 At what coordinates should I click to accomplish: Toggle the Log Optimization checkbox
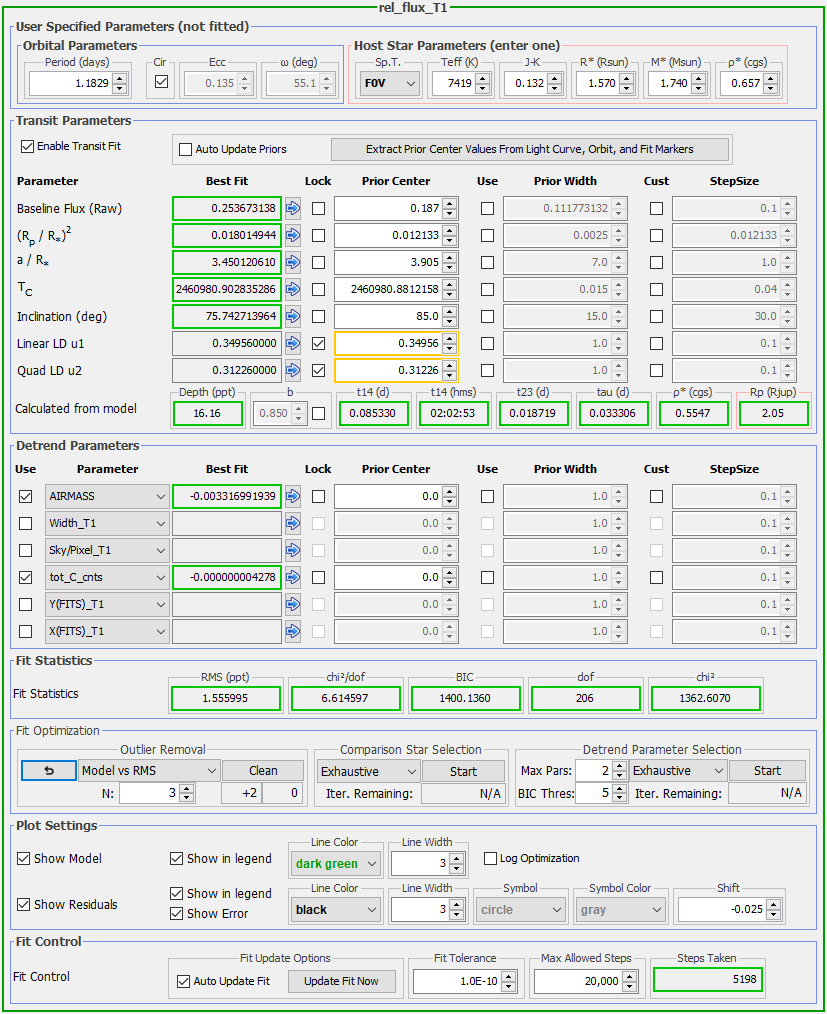[x=491, y=858]
